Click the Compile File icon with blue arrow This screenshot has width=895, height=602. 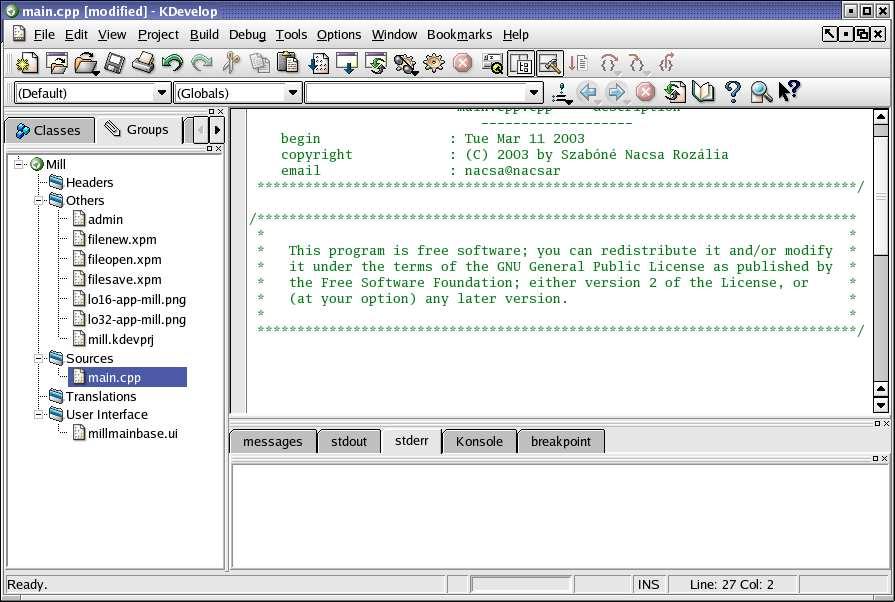[318, 63]
